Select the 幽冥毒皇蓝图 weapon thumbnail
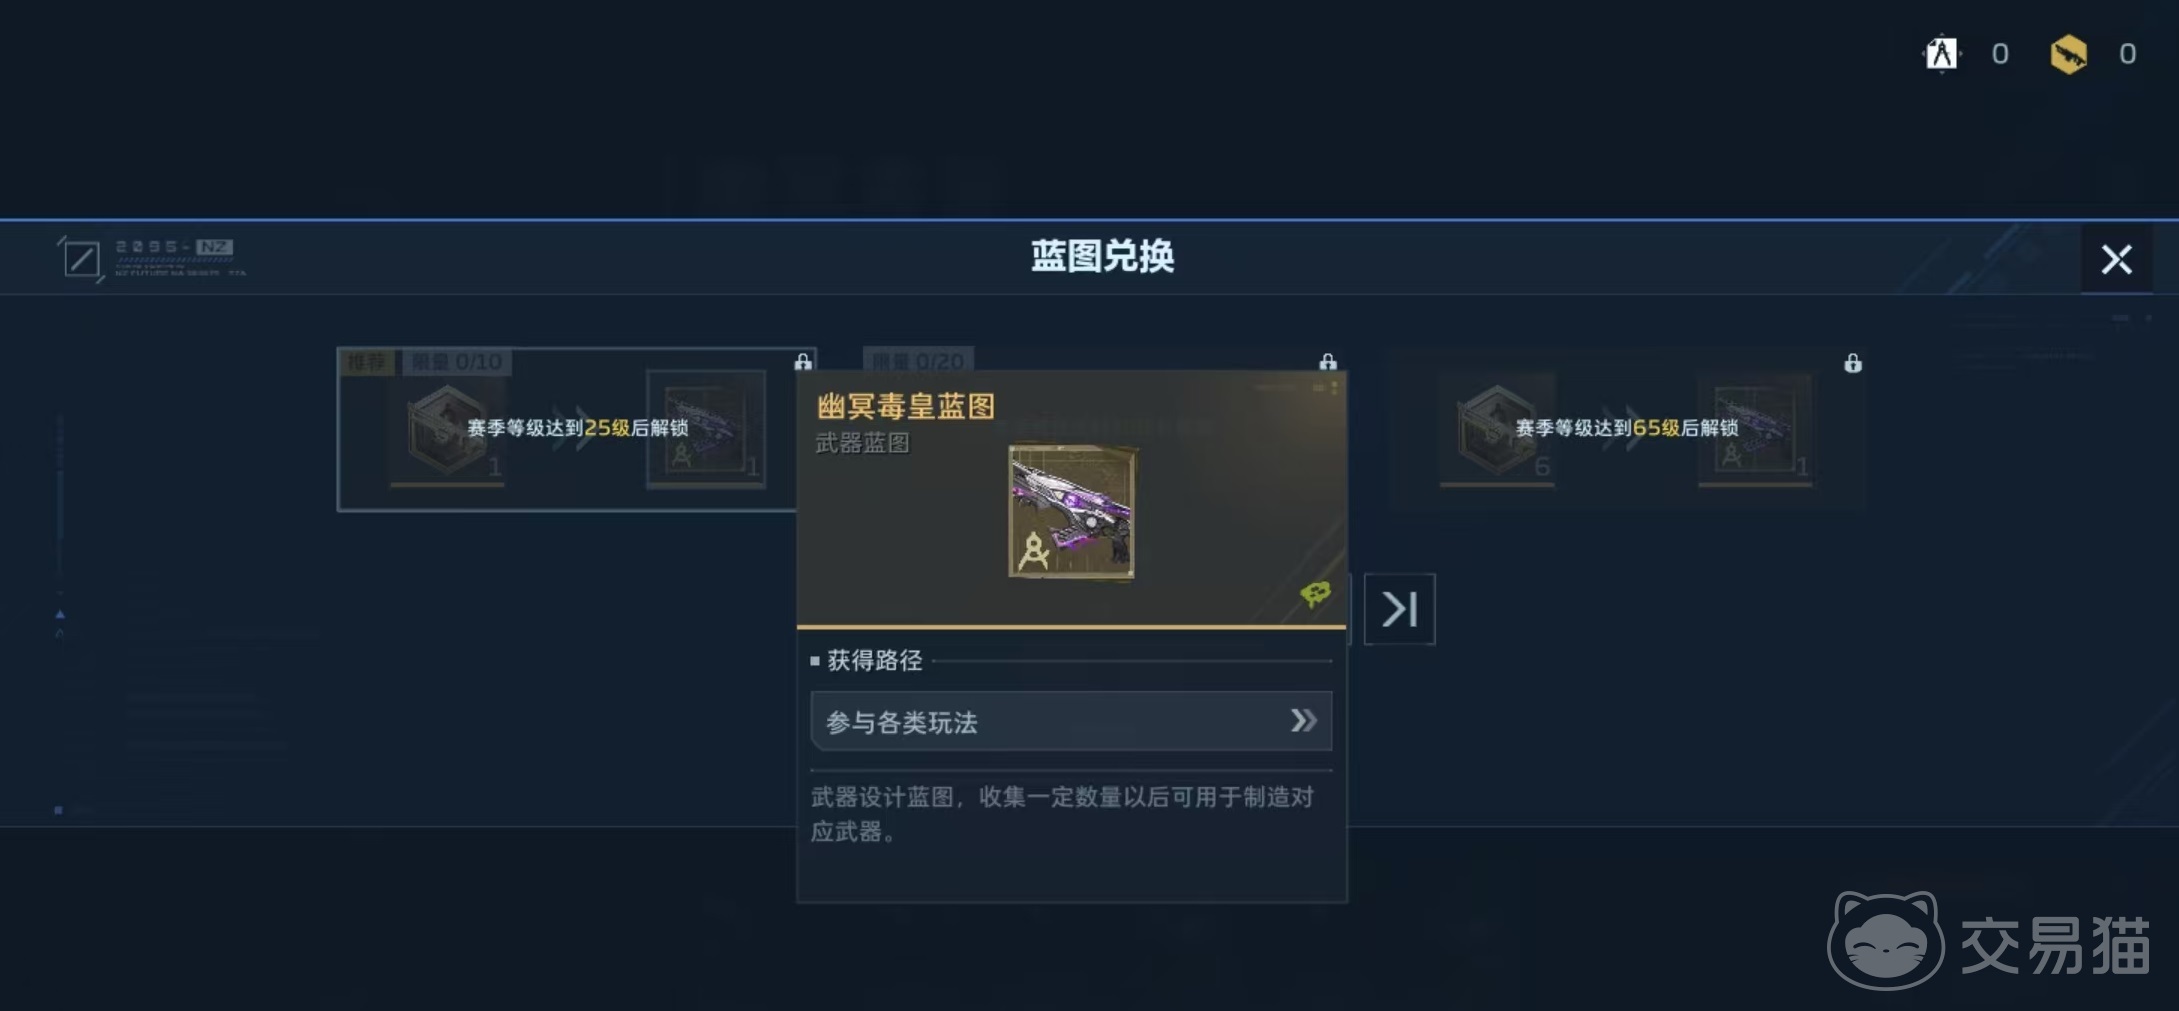This screenshot has height=1011, width=2179. (x=1072, y=512)
